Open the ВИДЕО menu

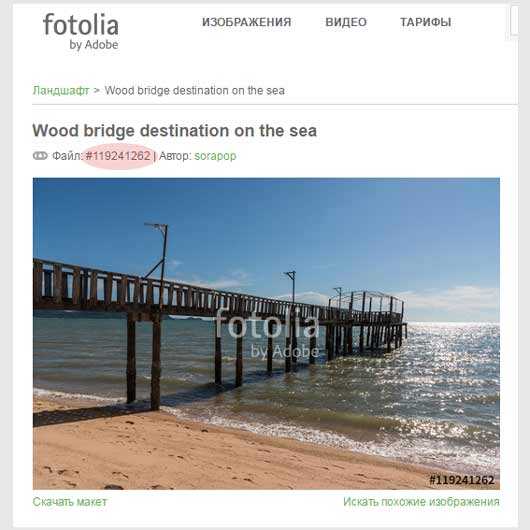[346, 22]
